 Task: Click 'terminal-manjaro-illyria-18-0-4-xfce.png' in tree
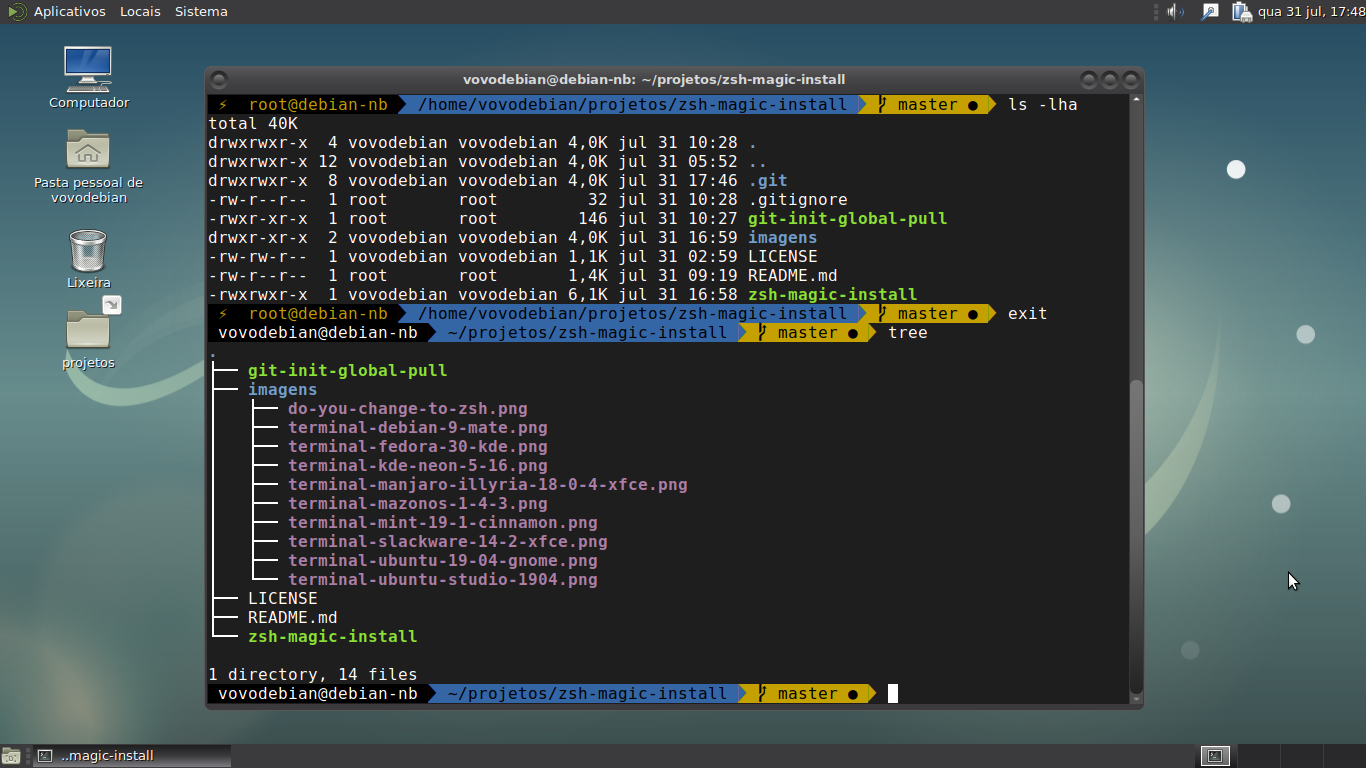(488, 484)
